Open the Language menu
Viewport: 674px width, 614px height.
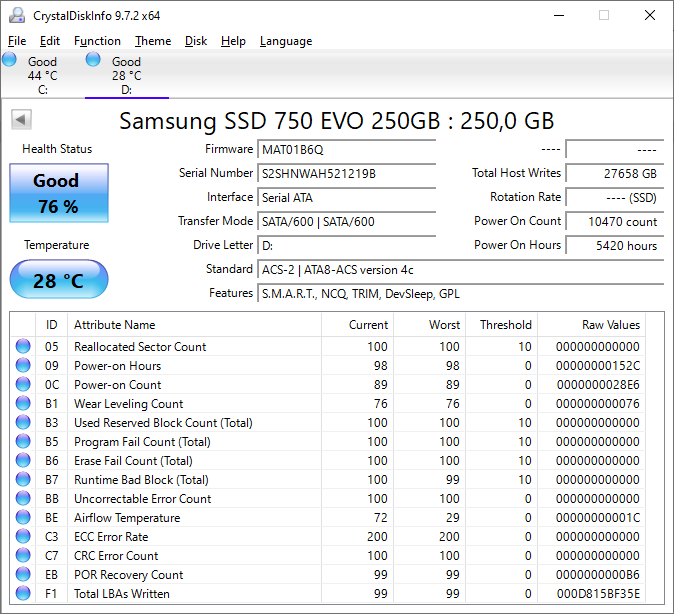(x=286, y=41)
